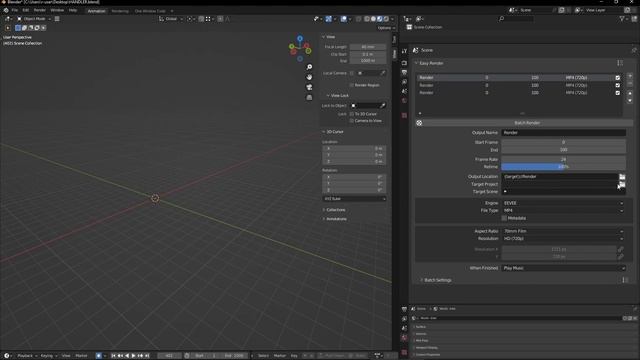Click the Target Scene field
The width and height of the screenshot is (640, 360).
coord(563,192)
